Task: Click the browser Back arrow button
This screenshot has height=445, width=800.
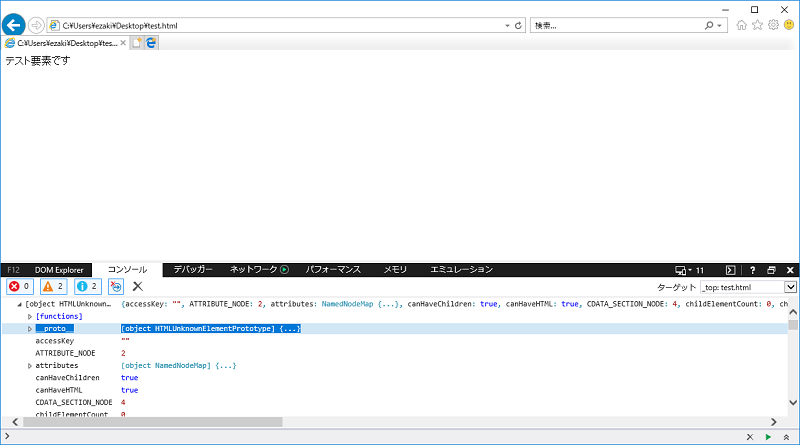Action: 14,24
